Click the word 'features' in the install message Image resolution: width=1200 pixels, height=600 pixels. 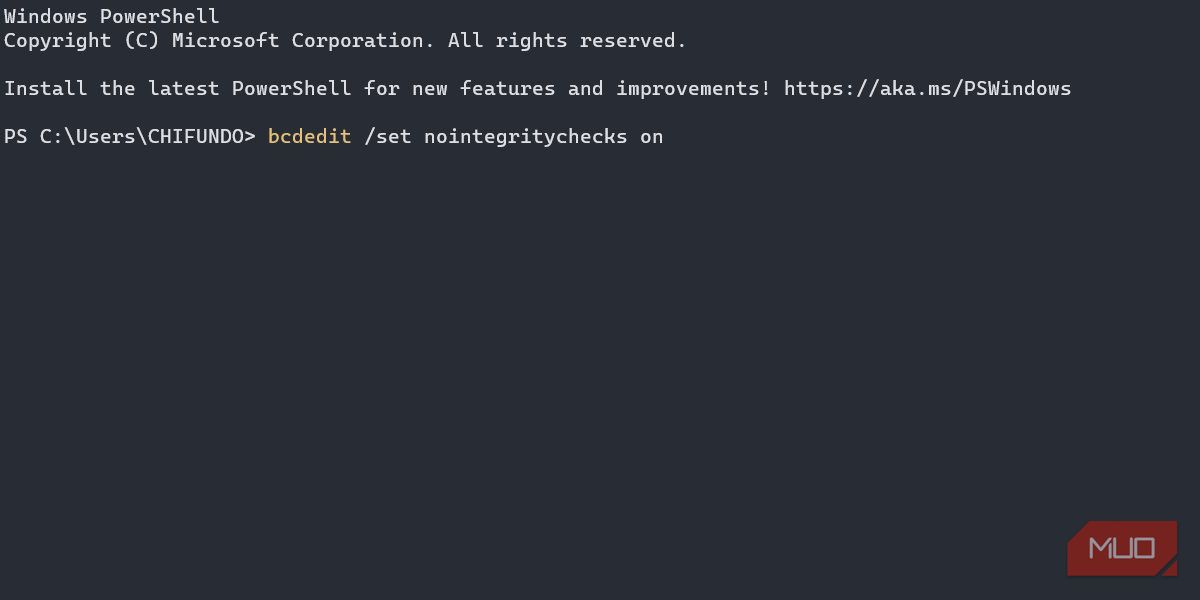[508, 89]
